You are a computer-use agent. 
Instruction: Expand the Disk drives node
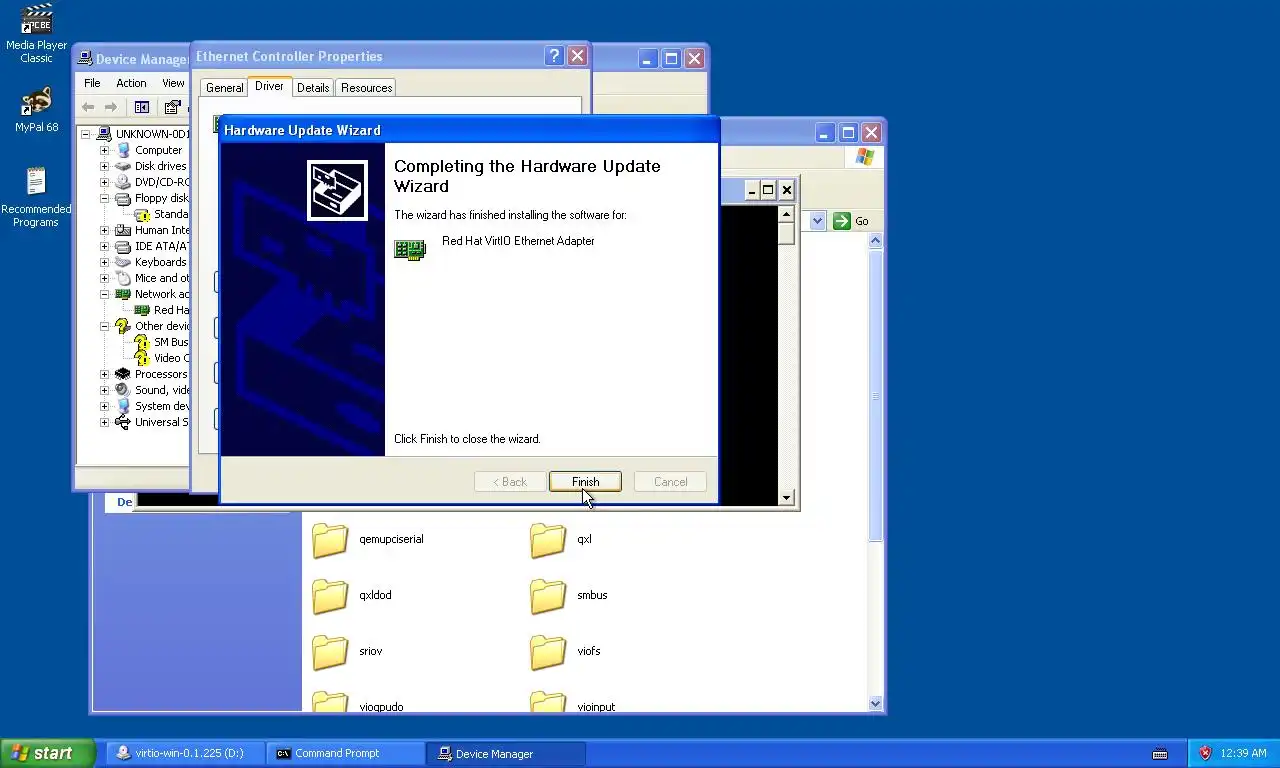pyautogui.click(x=104, y=166)
